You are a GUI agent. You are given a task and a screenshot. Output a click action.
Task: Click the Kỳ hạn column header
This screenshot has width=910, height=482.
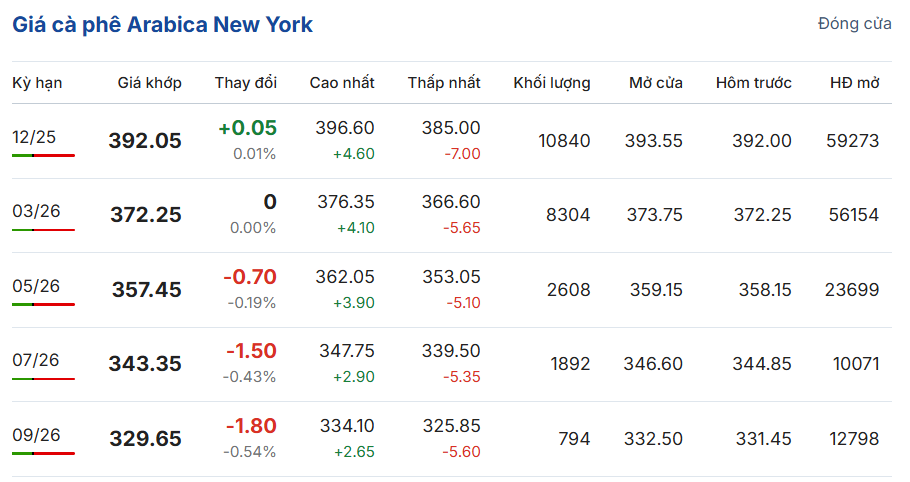tap(37, 83)
